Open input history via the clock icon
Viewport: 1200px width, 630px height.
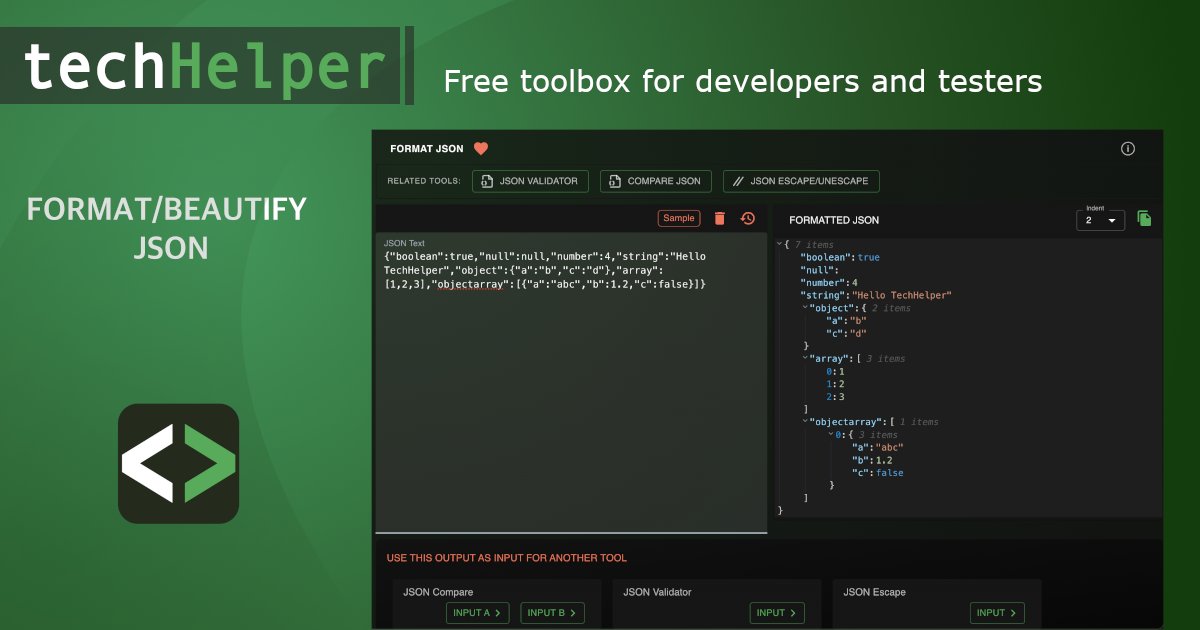pyautogui.click(x=747, y=218)
